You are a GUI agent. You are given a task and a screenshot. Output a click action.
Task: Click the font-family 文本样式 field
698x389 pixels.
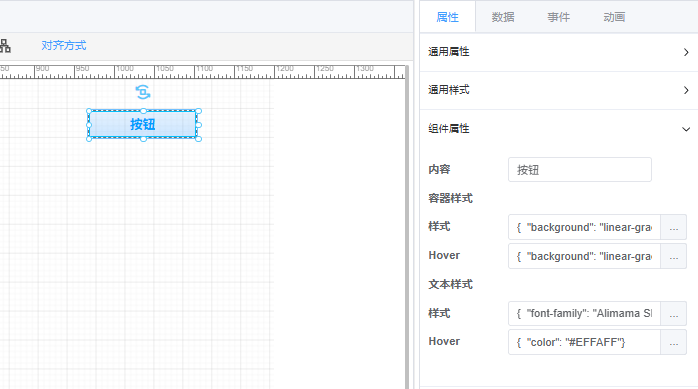584,314
